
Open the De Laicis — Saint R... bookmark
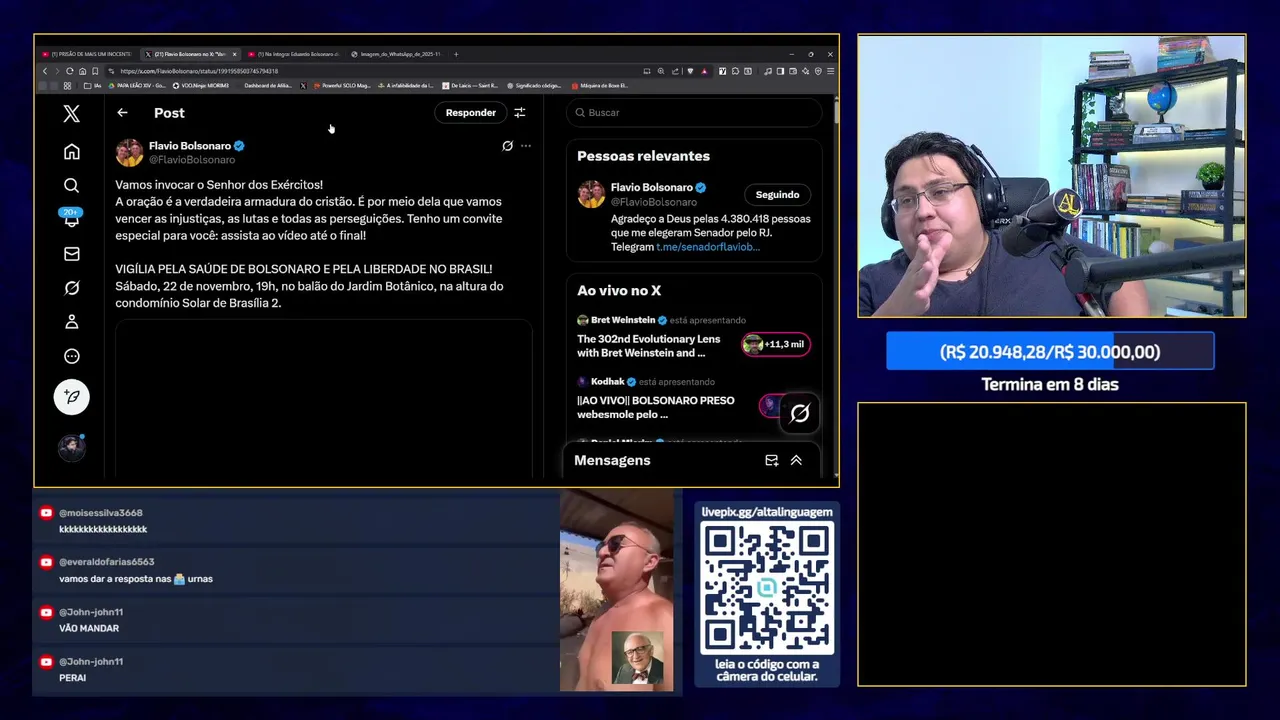[x=469, y=86]
